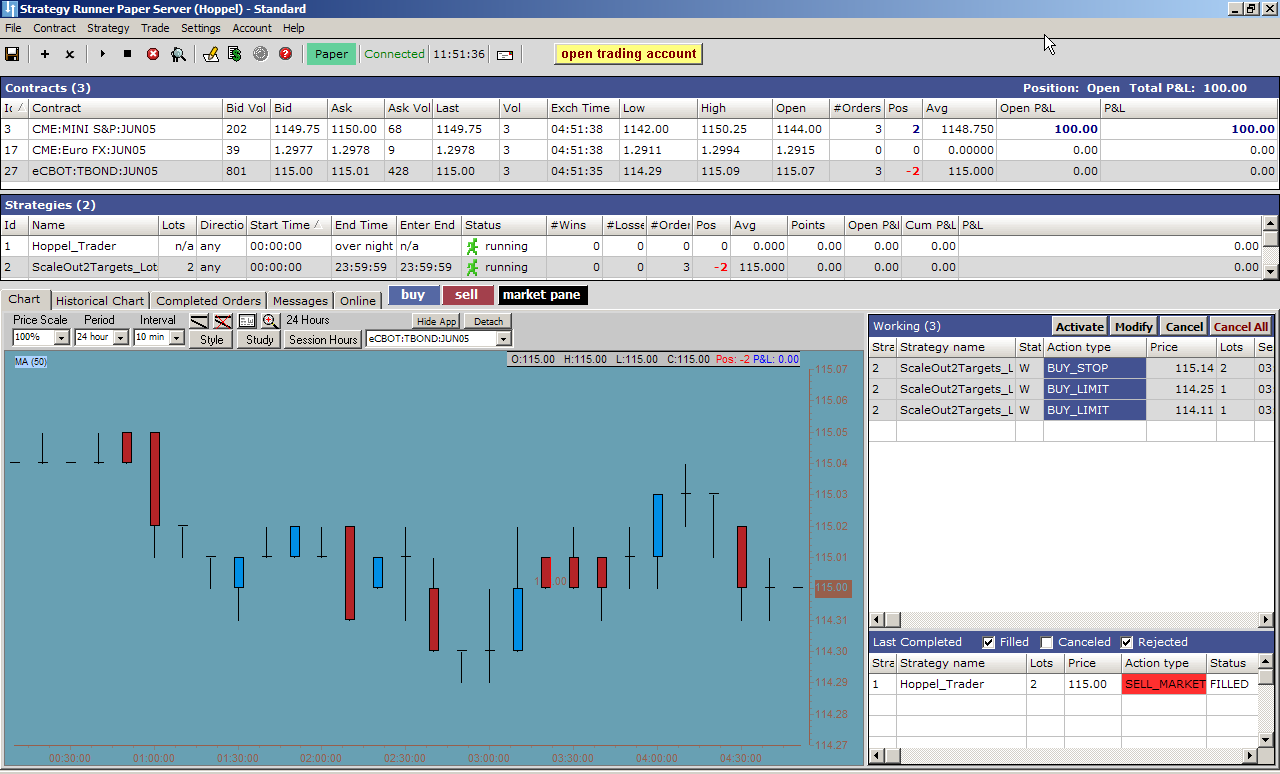Toggle the Rejected checkbox
Screen dimensions: 1280x774
[1127, 642]
